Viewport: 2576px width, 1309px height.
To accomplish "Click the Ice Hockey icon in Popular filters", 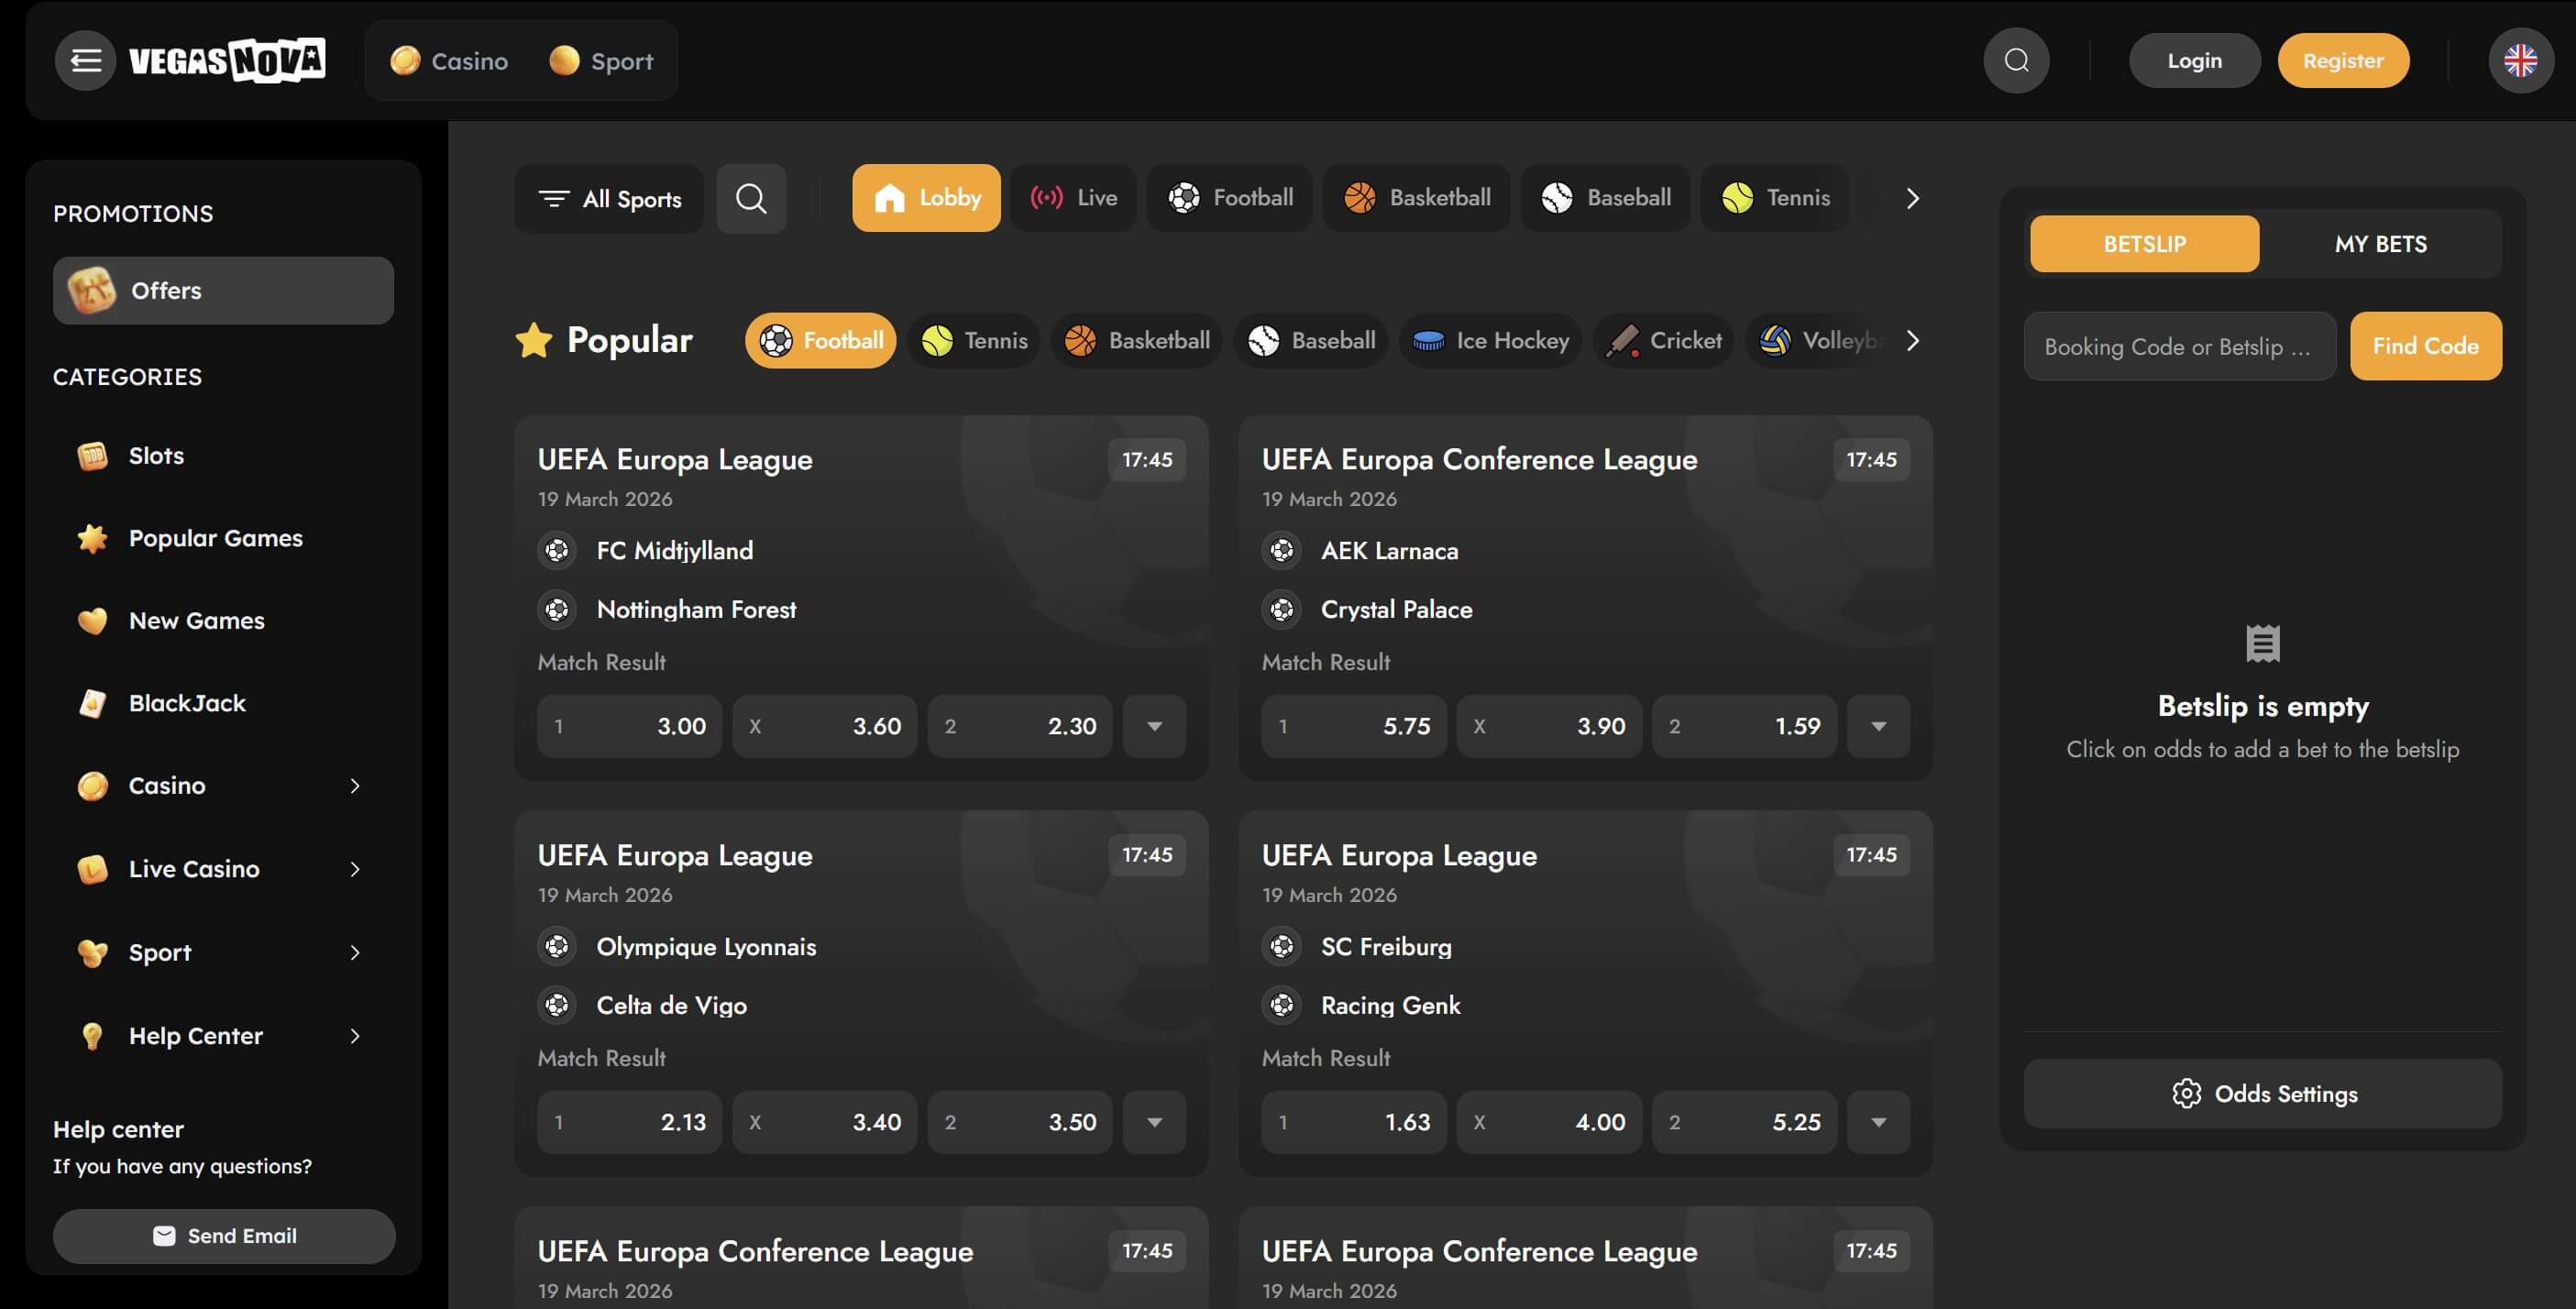I will click(1429, 340).
